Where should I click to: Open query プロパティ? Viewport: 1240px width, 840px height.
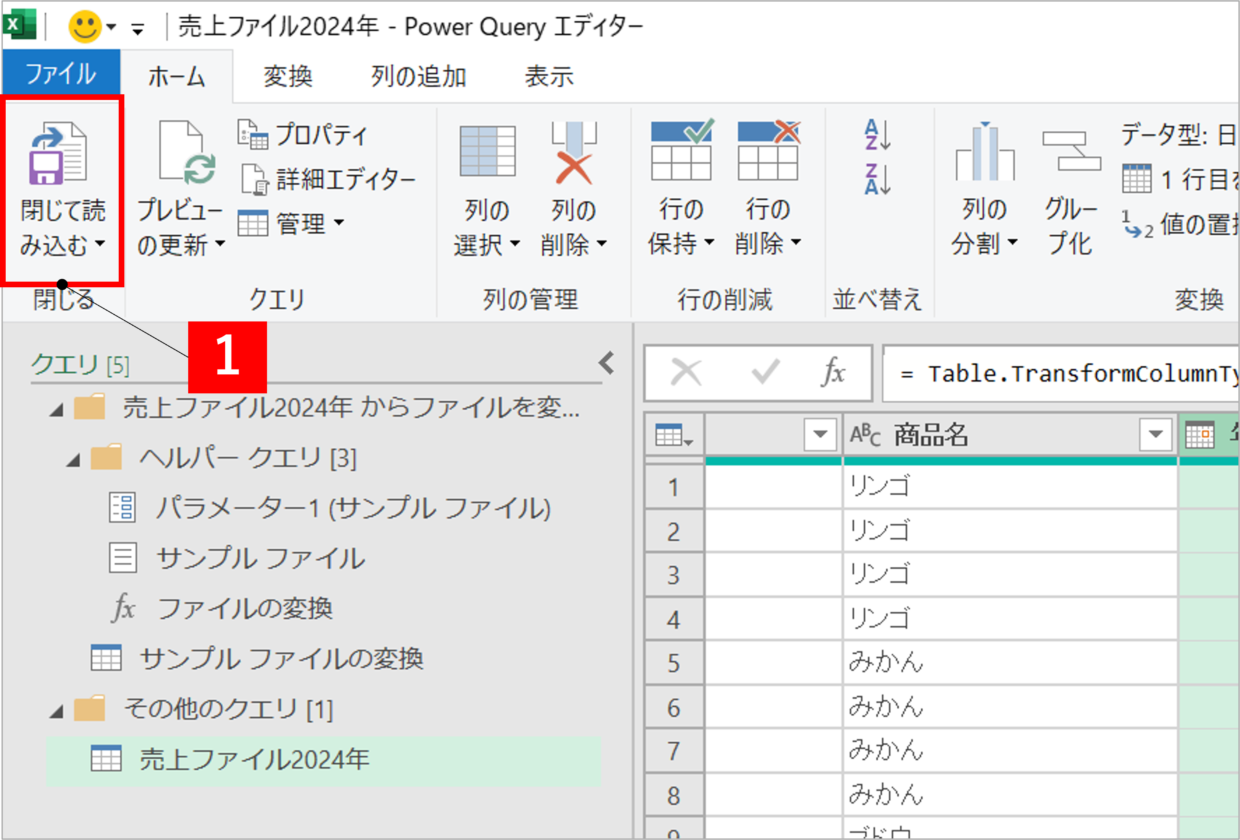(303, 134)
